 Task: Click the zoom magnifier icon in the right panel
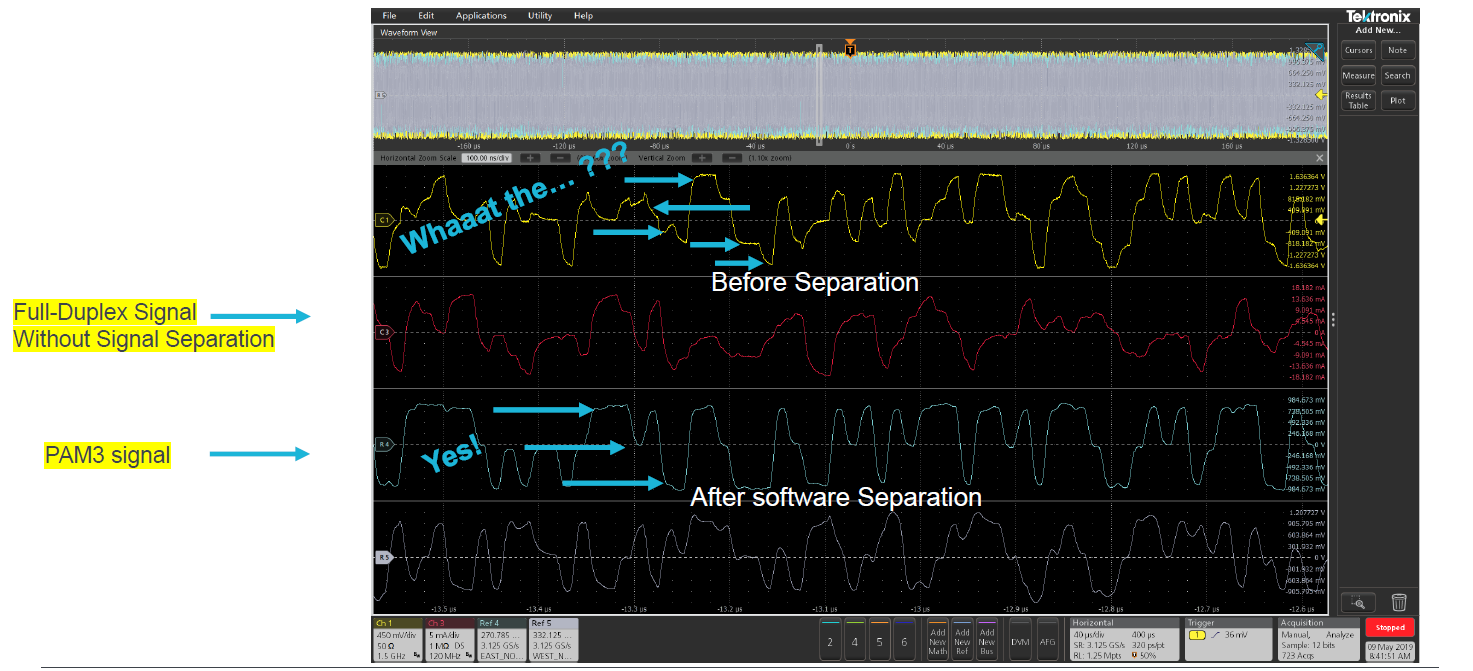coord(1358,602)
